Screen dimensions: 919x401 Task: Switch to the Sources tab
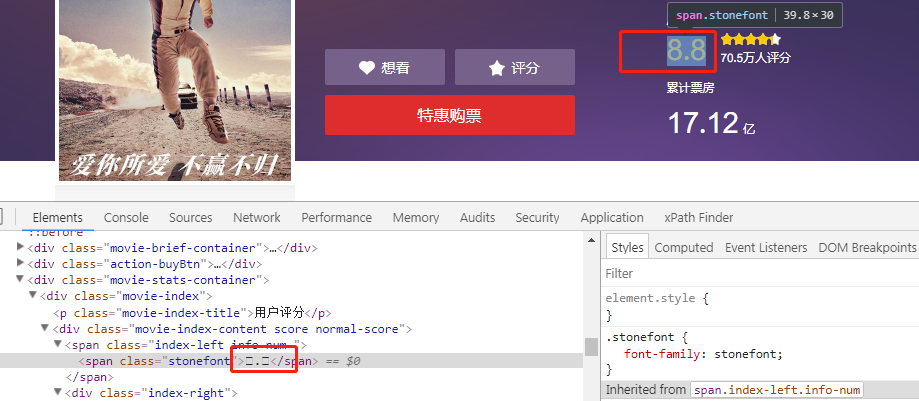click(190, 218)
